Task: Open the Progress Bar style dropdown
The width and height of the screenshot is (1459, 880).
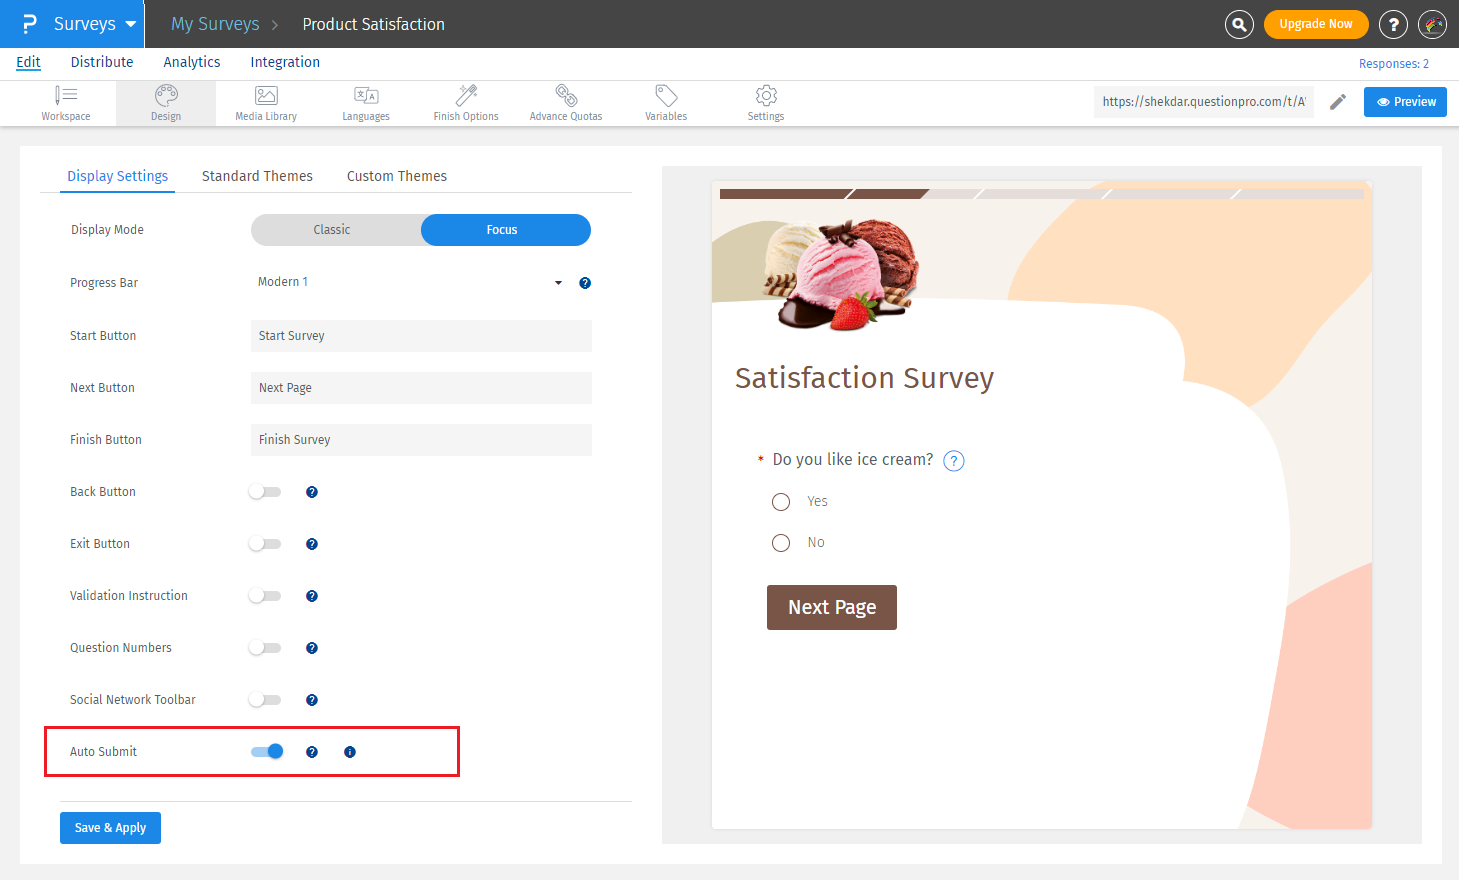Action: (557, 282)
